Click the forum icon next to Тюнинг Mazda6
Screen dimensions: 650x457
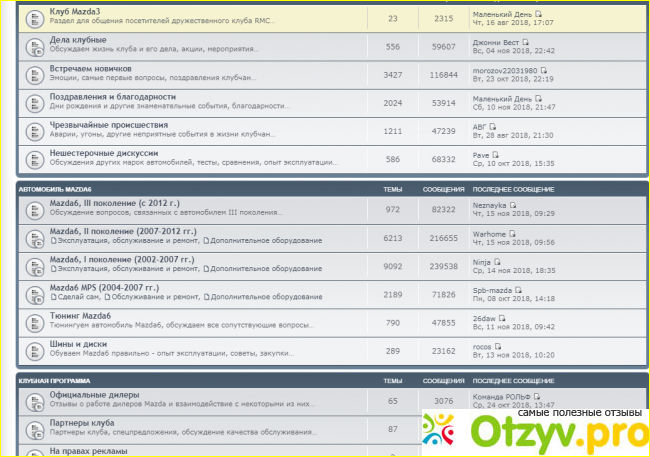pos(33,323)
